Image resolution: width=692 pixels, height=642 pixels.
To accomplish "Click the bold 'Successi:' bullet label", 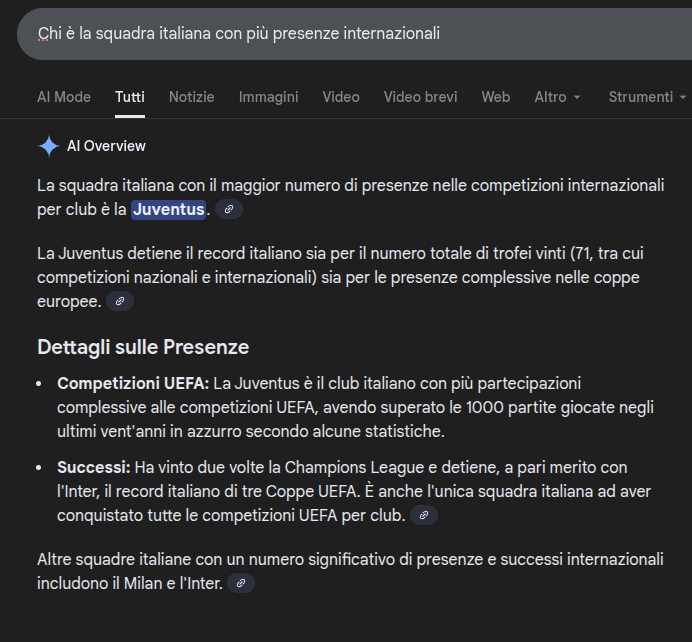I will click(x=94, y=467).
